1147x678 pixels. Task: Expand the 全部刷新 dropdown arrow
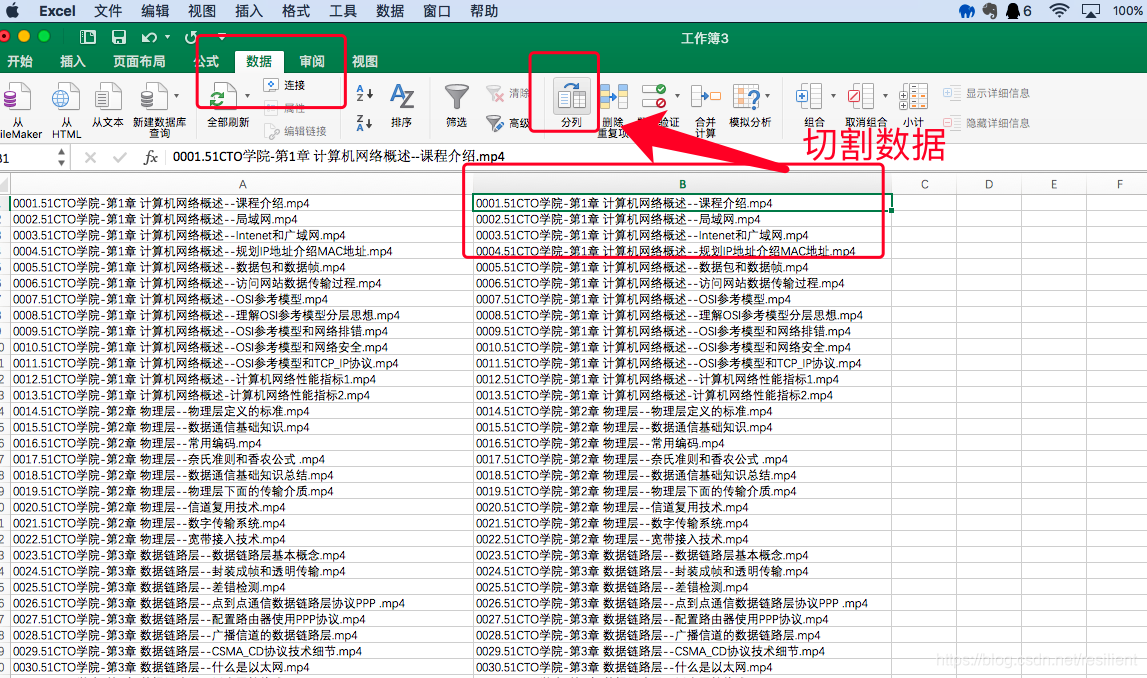point(247,96)
